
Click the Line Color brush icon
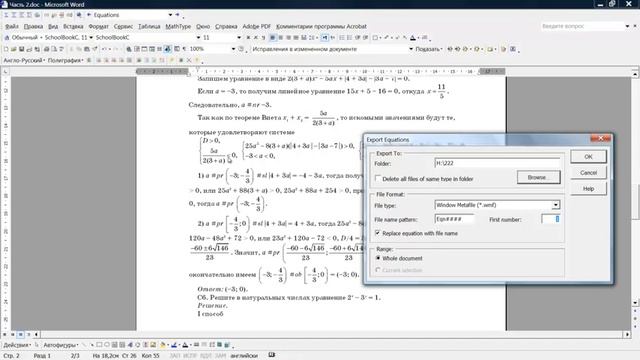point(174,345)
